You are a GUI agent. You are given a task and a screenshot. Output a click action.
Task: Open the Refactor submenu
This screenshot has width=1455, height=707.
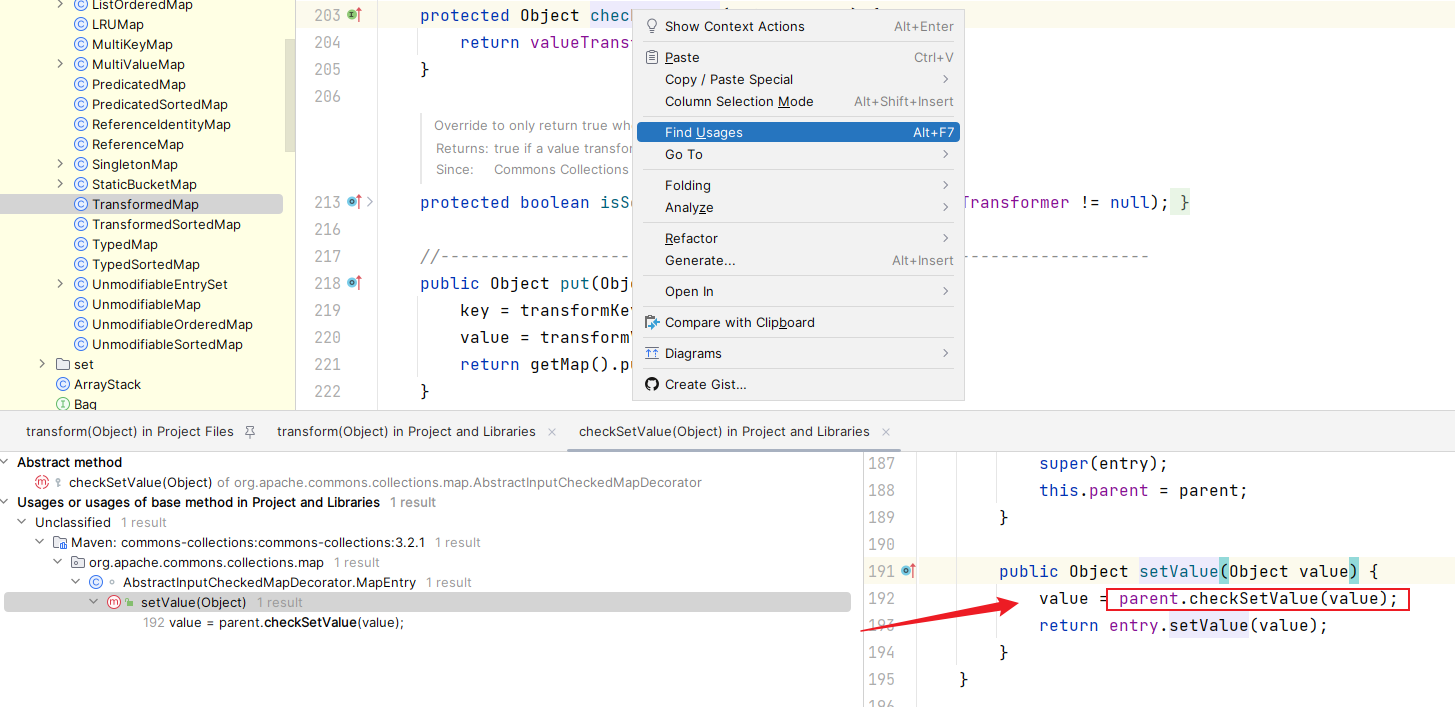[691, 238]
